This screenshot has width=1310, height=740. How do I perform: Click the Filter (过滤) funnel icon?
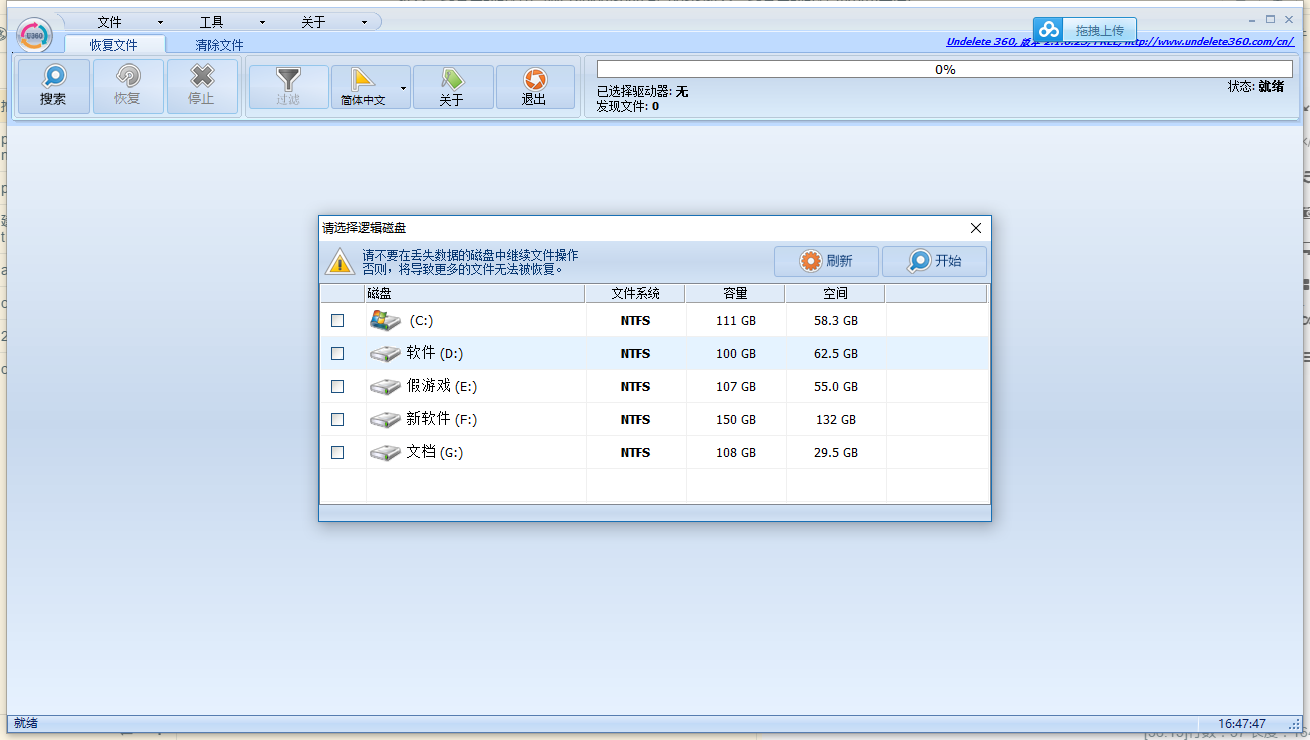point(288,78)
